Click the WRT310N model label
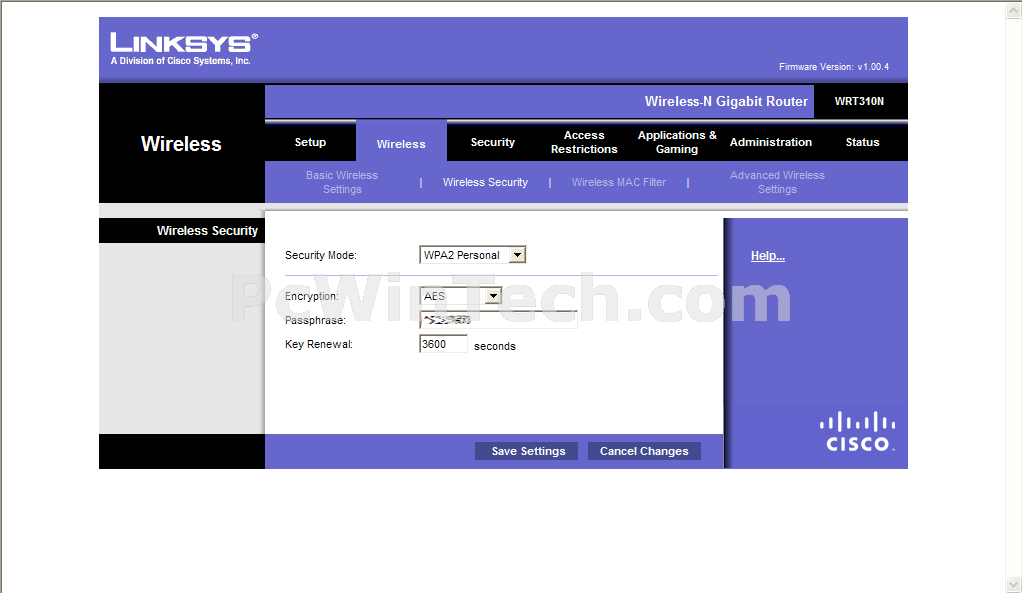Screen dimensions: 1022x593 [x=859, y=101]
